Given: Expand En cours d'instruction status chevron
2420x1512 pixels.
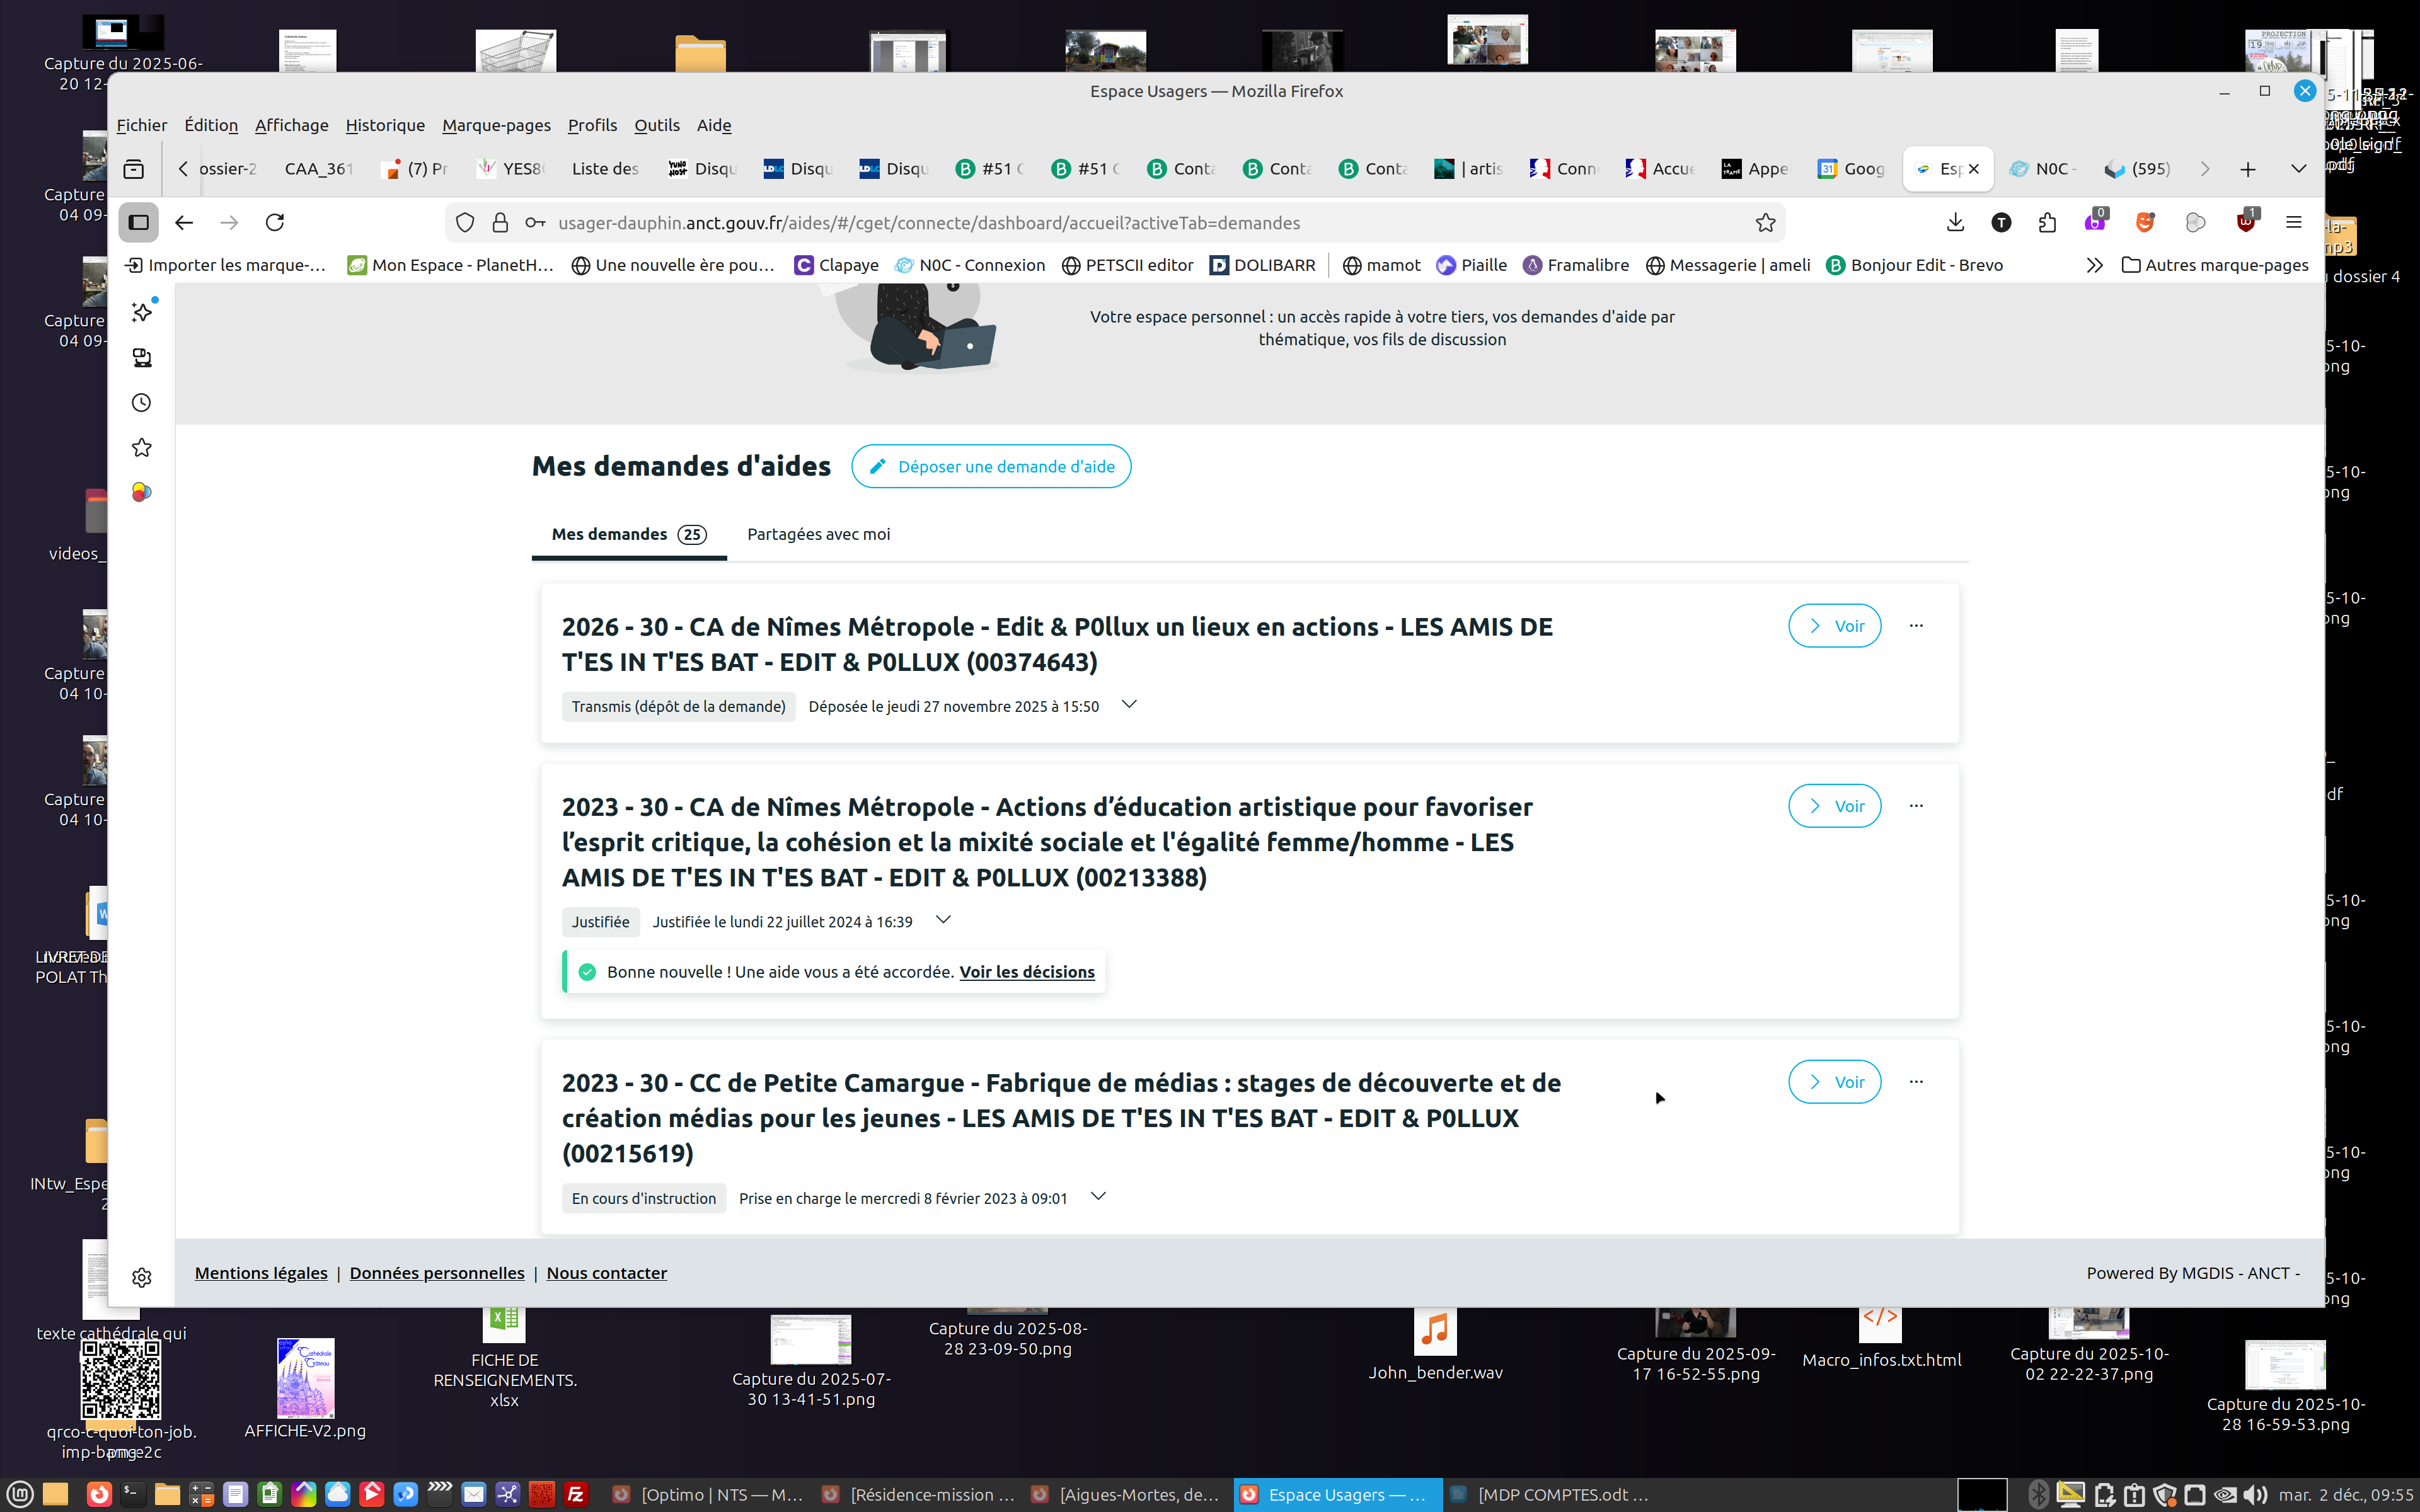Looking at the screenshot, I should pyautogui.click(x=1098, y=1197).
